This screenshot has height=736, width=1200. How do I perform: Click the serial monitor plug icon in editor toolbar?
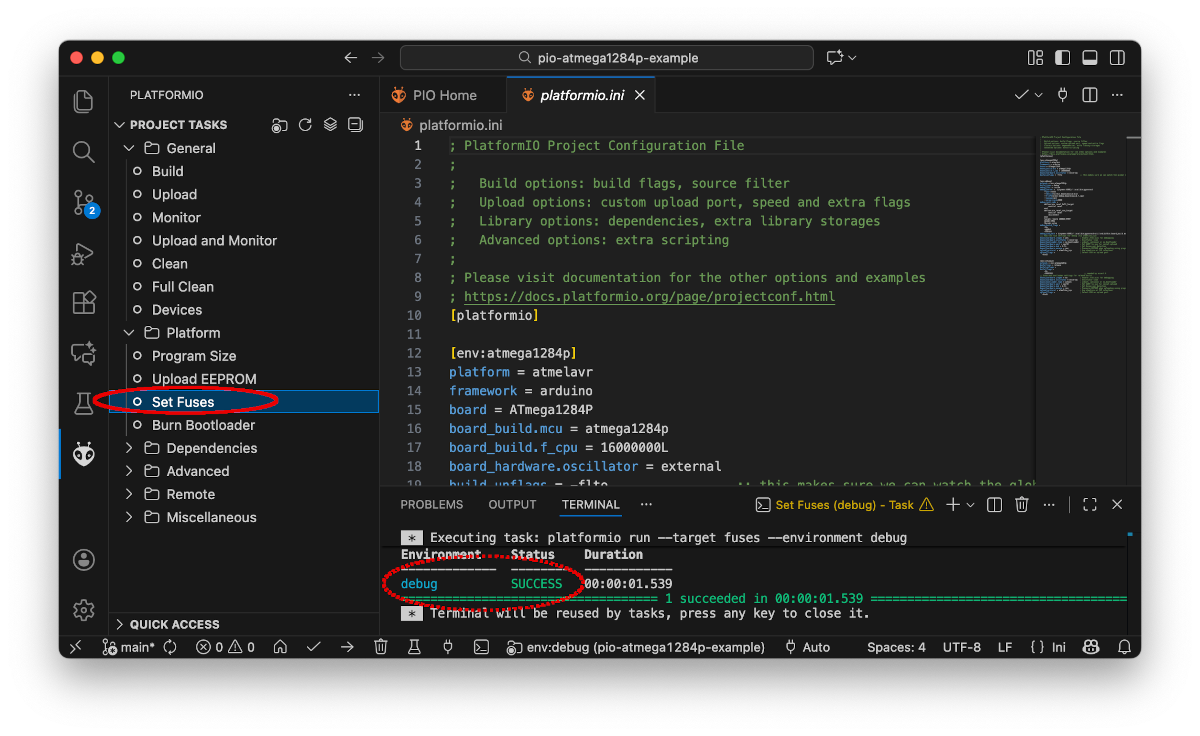tap(1063, 95)
